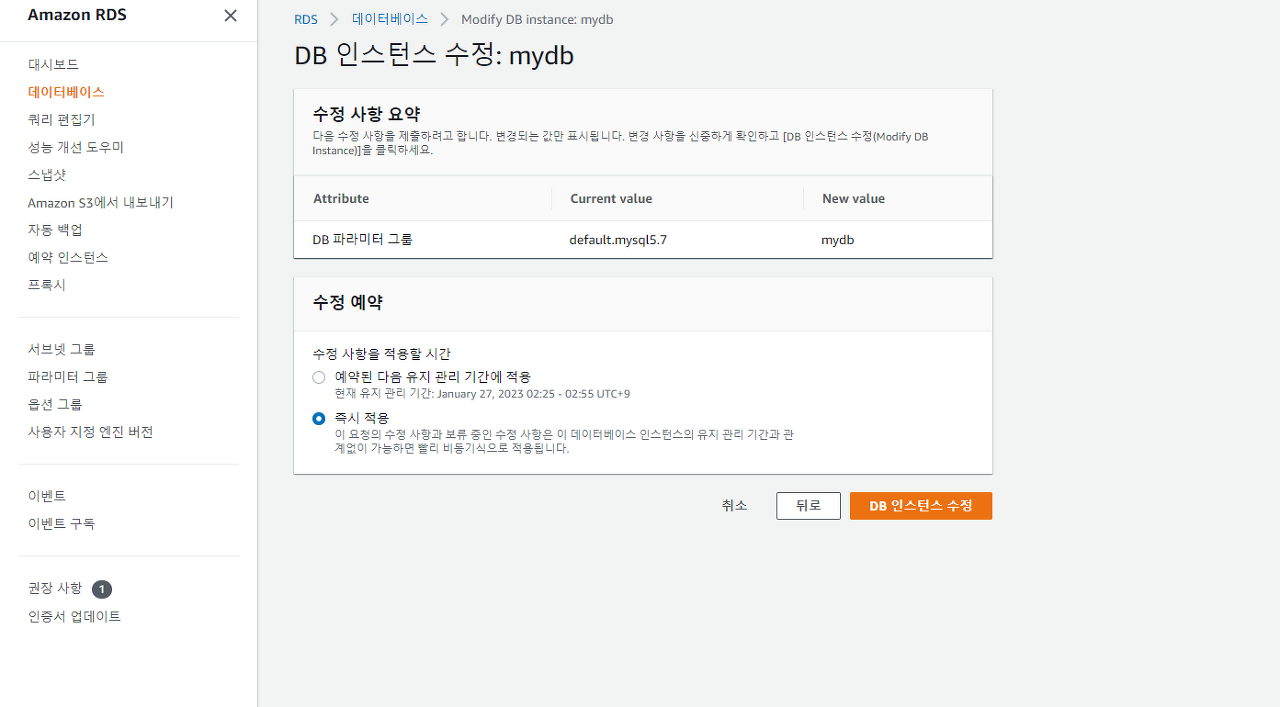
Task: Click the mydb new value cell
Action: 838,240
